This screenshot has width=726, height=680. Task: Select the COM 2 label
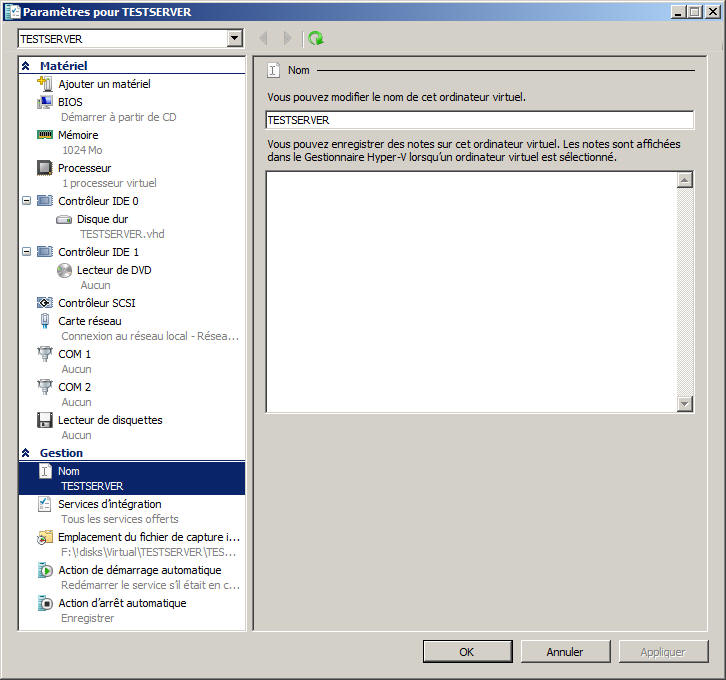(74, 387)
